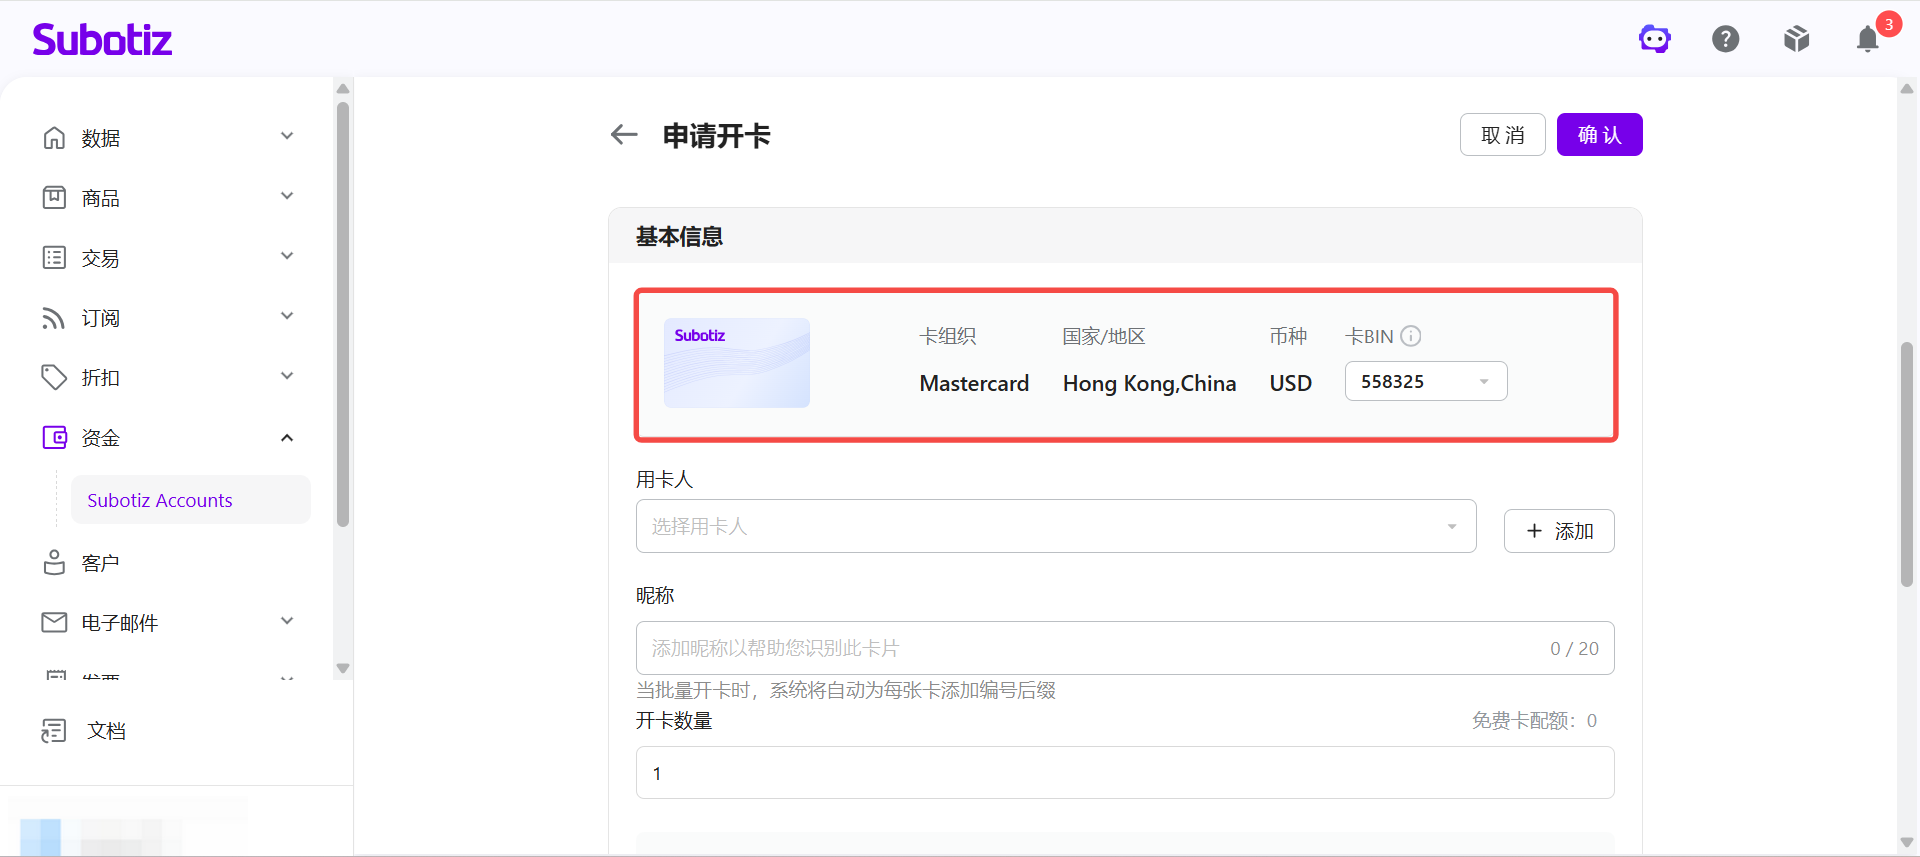Click the 基本信息 section header
Image resolution: width=1920 pixels, height=857 pixels.
(680, 236)
